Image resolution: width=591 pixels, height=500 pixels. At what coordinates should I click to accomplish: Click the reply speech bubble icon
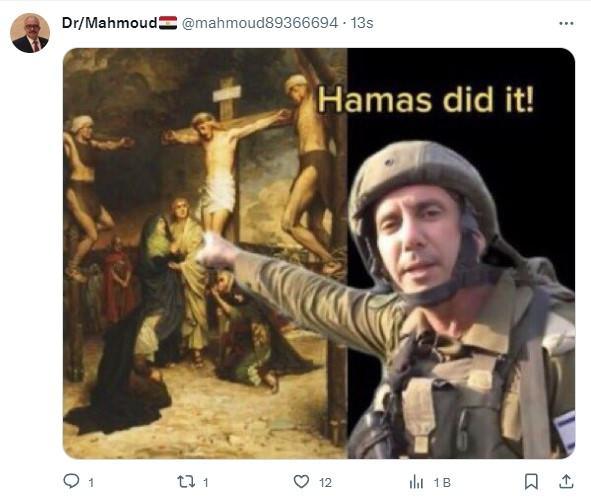pyautogui.click(x=71, y=481)
